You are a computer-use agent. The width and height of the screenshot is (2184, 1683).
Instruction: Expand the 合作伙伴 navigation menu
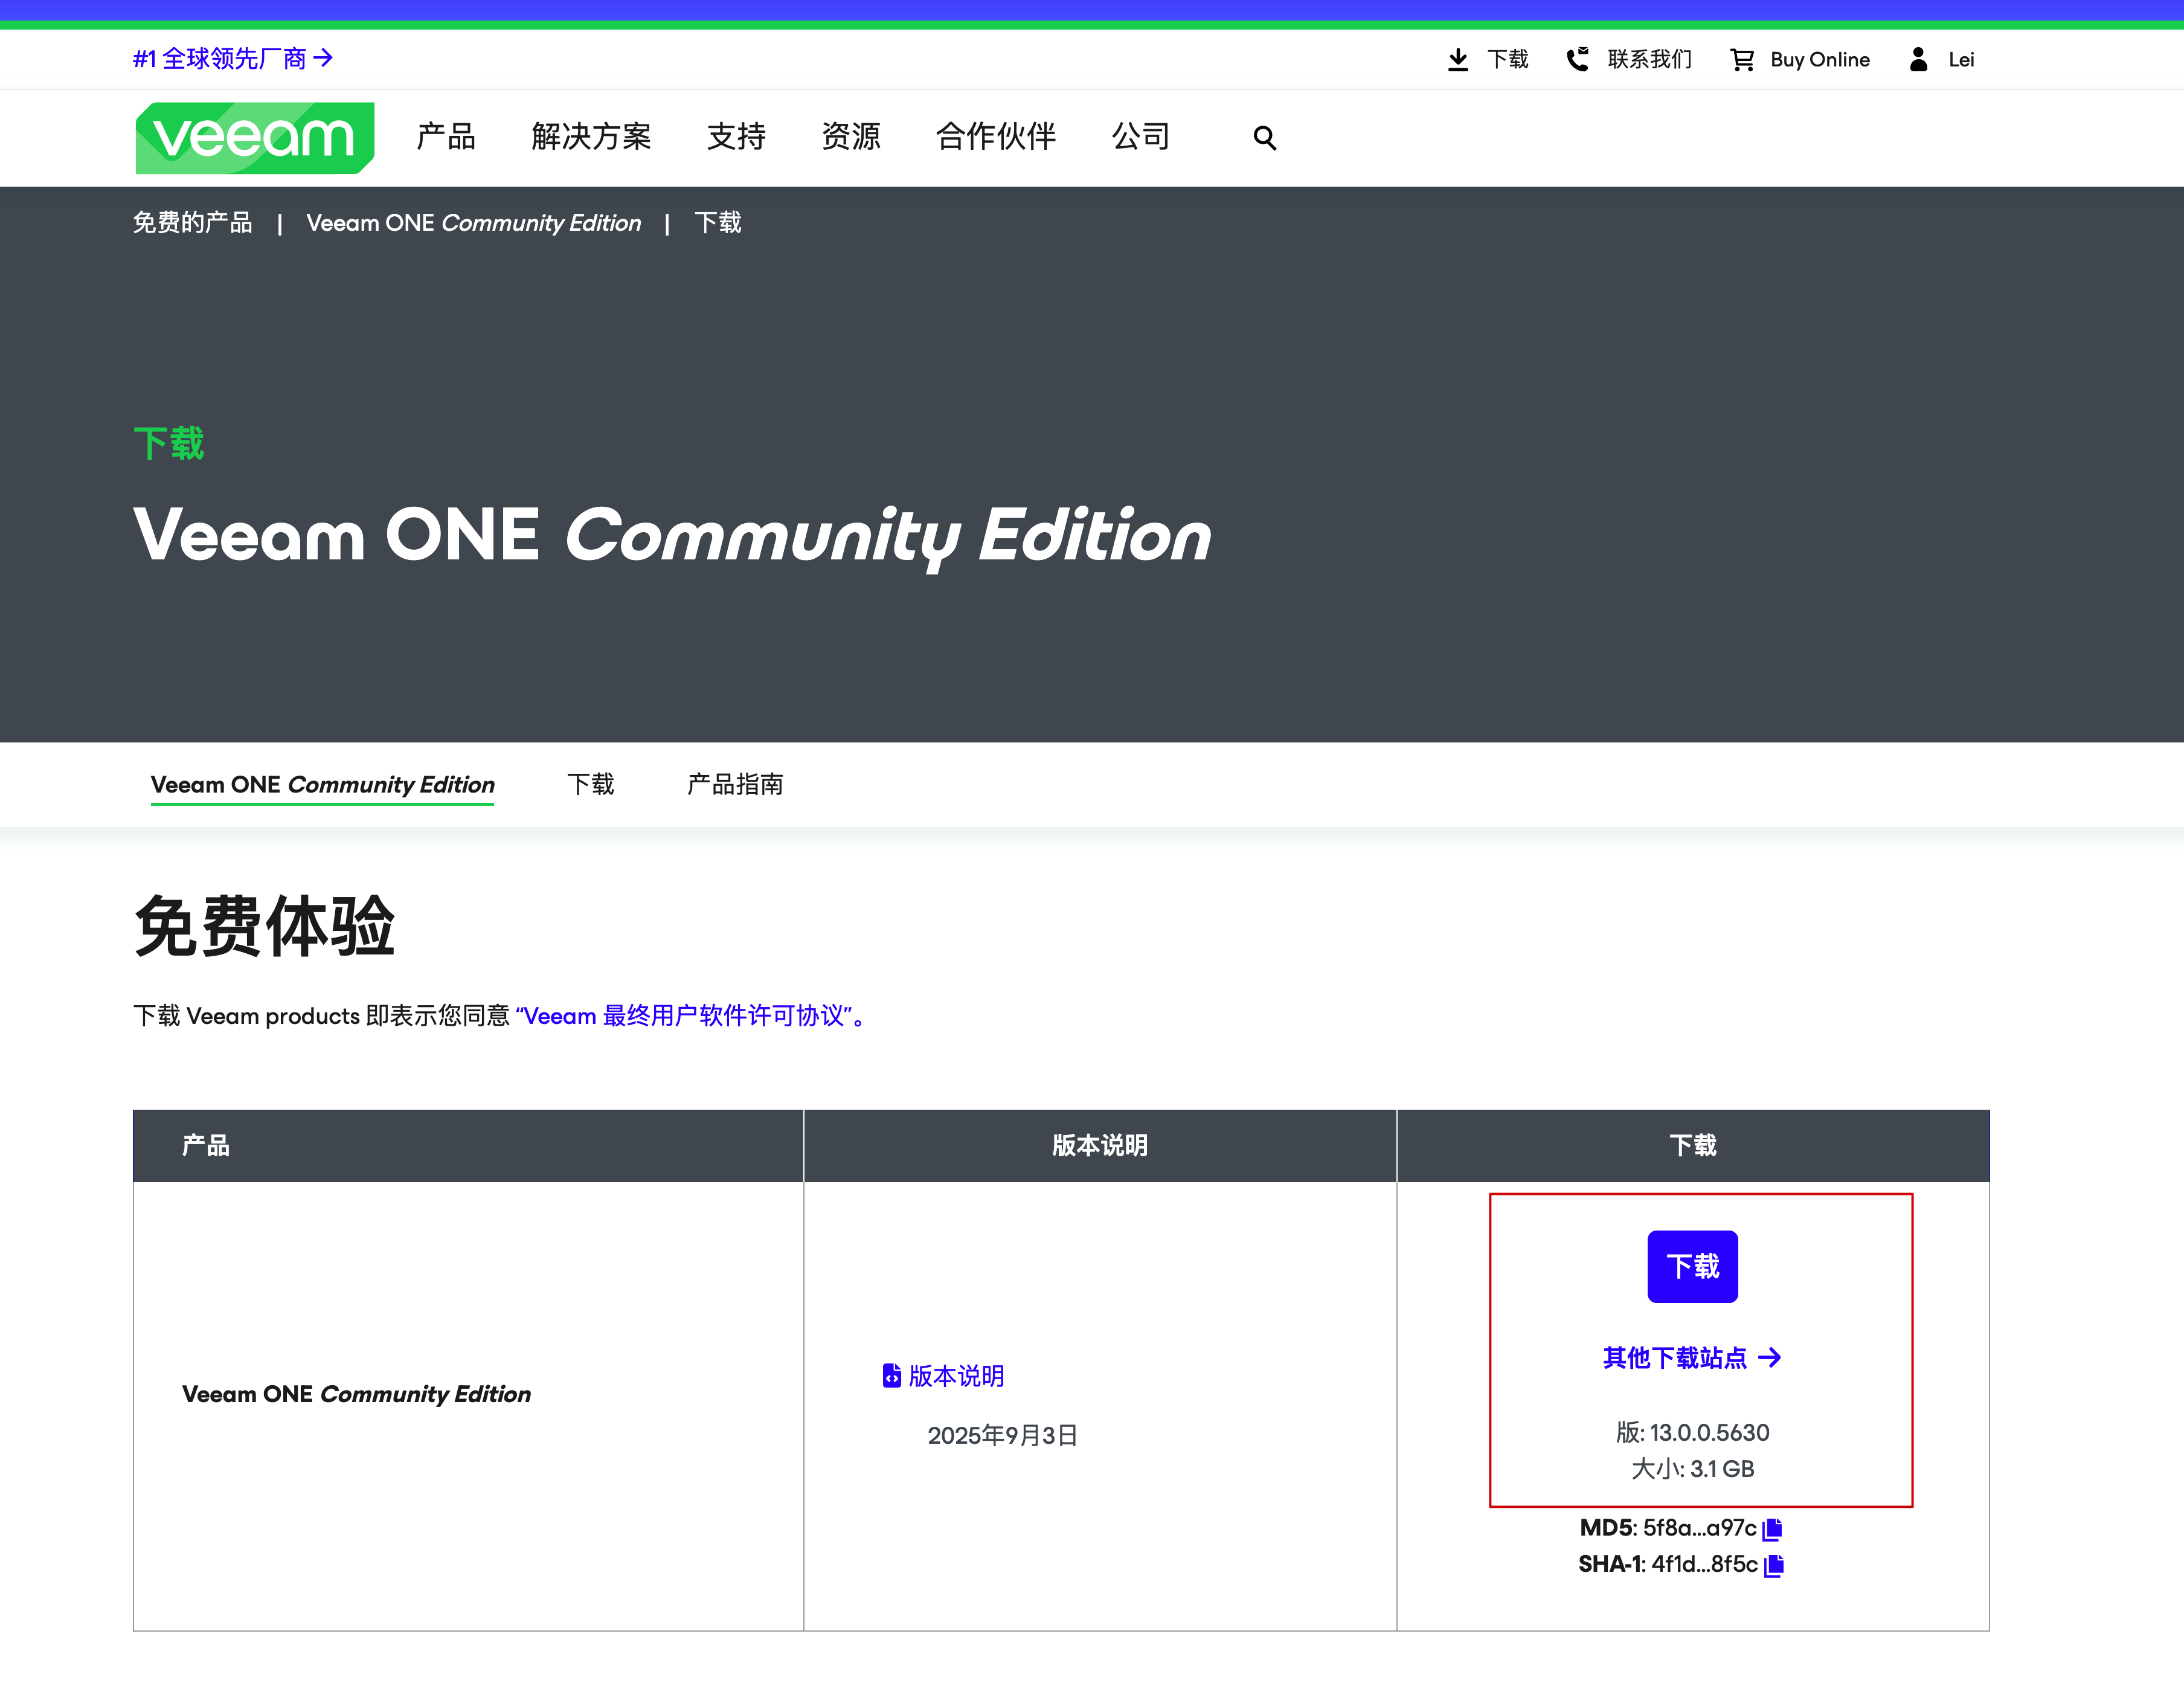click(x=995, y=137)
